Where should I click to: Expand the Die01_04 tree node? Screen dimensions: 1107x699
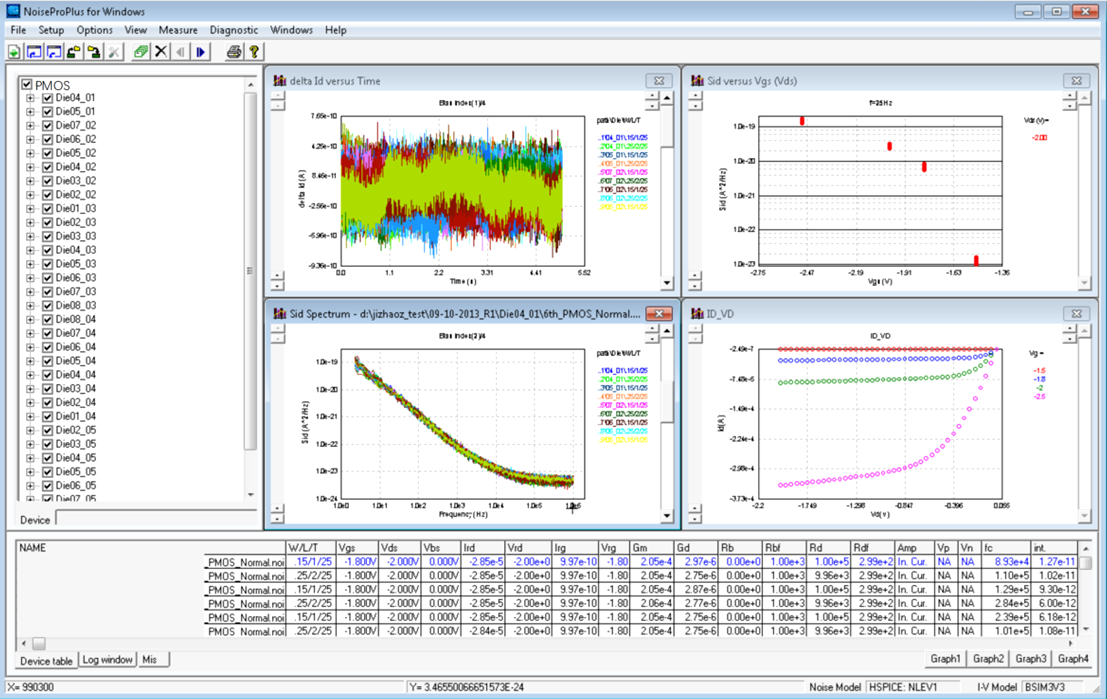31,416
